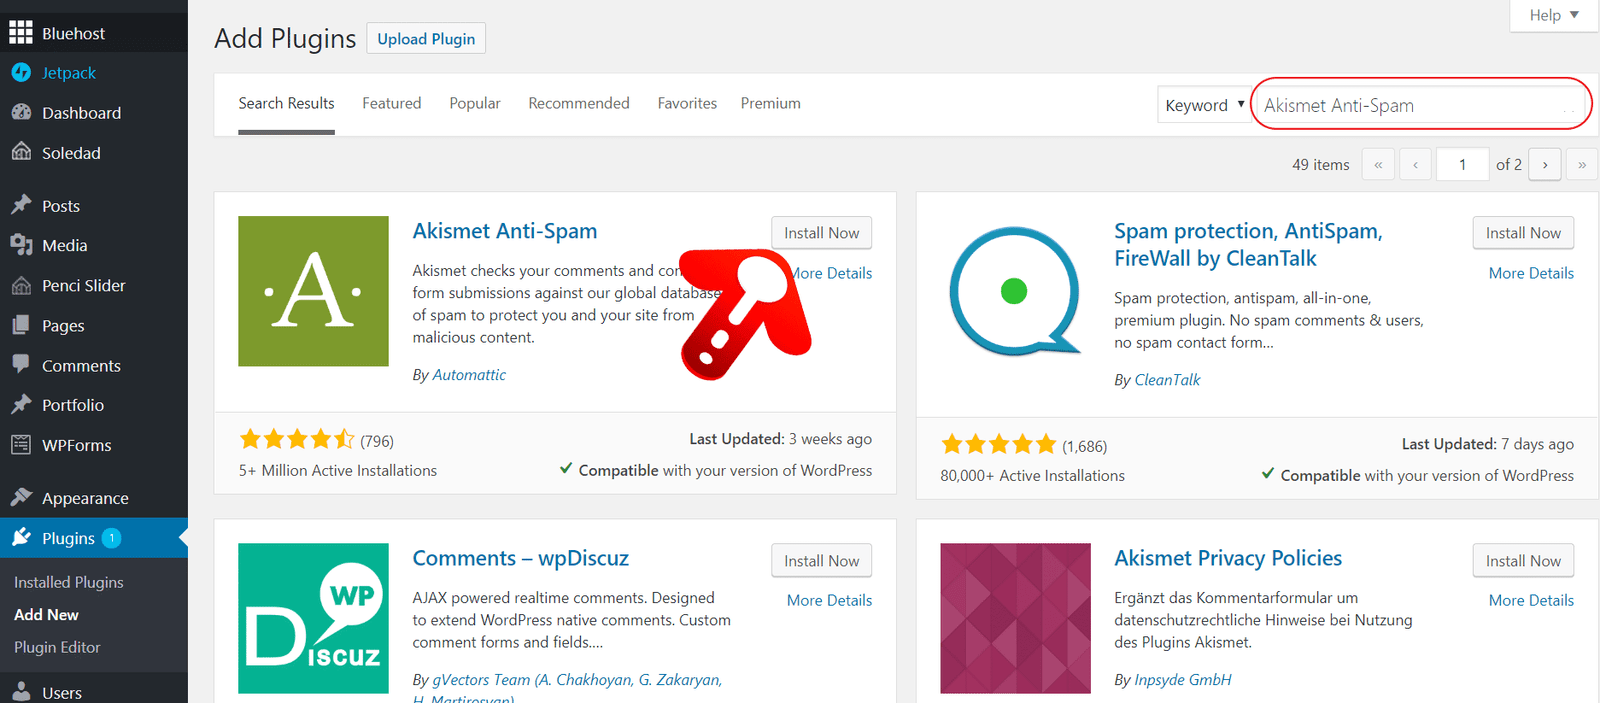Select Add New in Plugins submenu
The image size is (1600, 703).
point(46,615)
